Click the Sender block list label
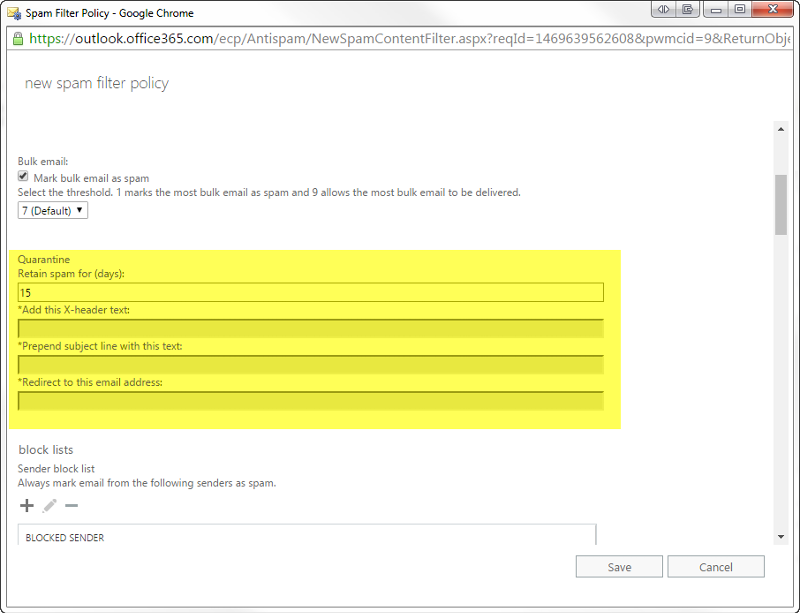This screenshot has height=613, width=800. [56, 469]
